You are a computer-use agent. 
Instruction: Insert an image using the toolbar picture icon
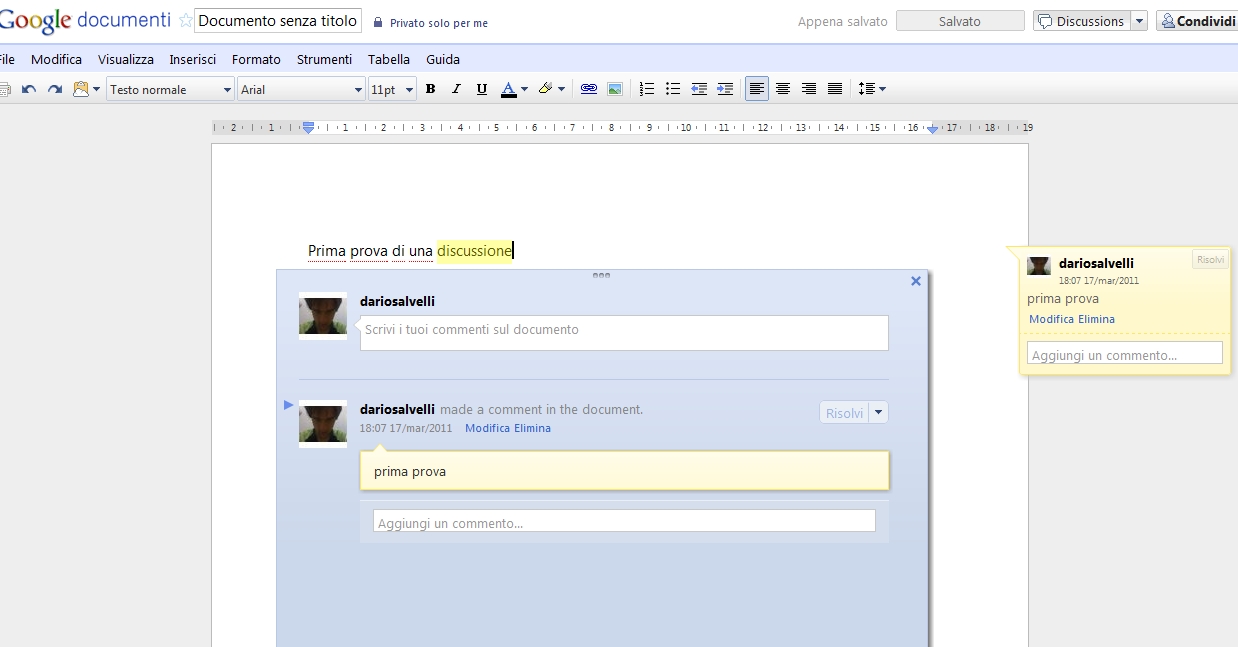click(x=615, y=89)
